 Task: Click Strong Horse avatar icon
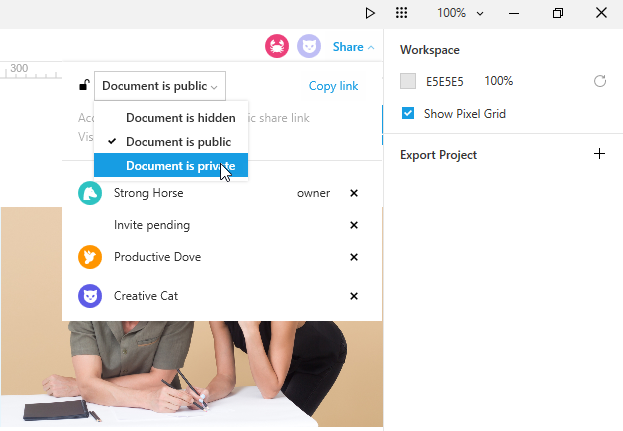[90, 193]
